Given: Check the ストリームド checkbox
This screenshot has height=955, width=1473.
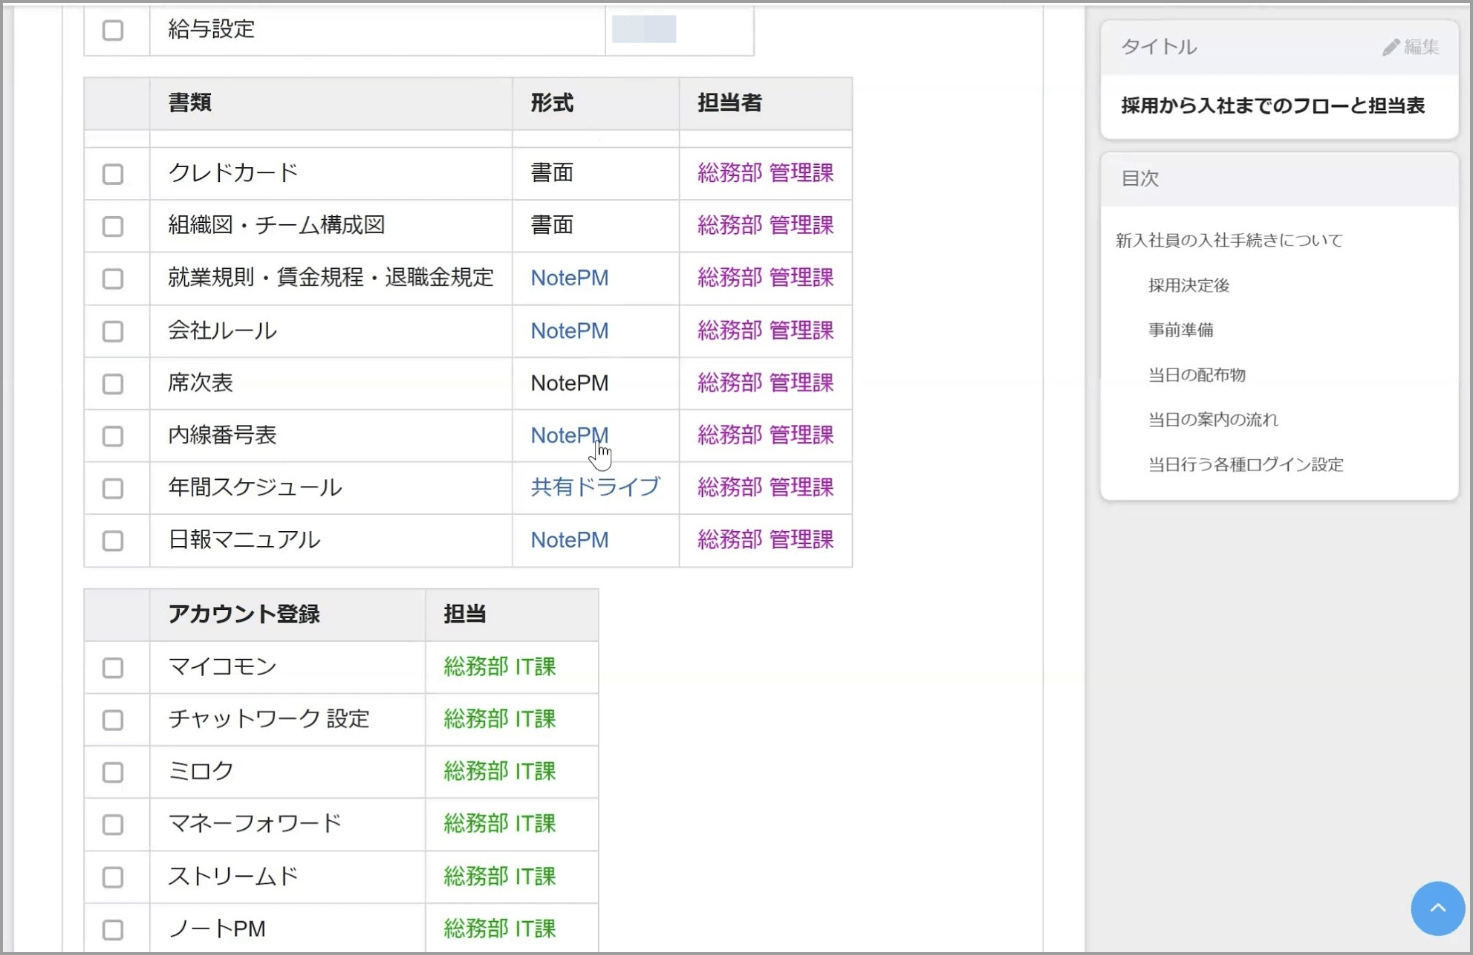Looking at the screenshot, I should pos(113,878).
